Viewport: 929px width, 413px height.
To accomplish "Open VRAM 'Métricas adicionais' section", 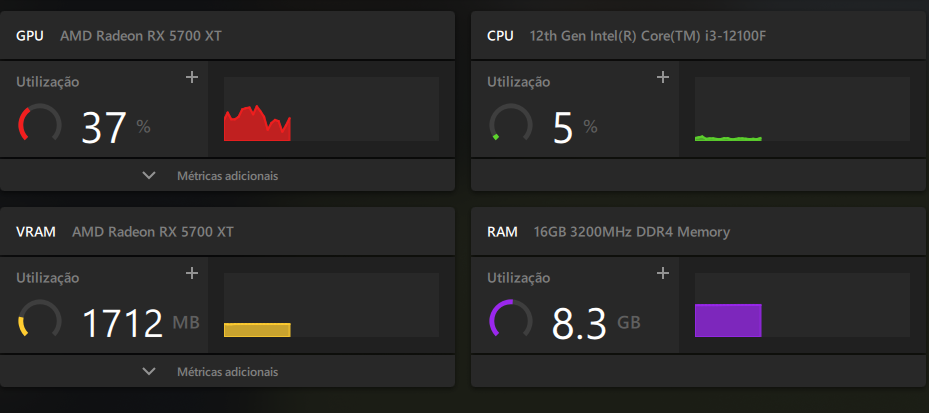I will [x=228, y=372].
